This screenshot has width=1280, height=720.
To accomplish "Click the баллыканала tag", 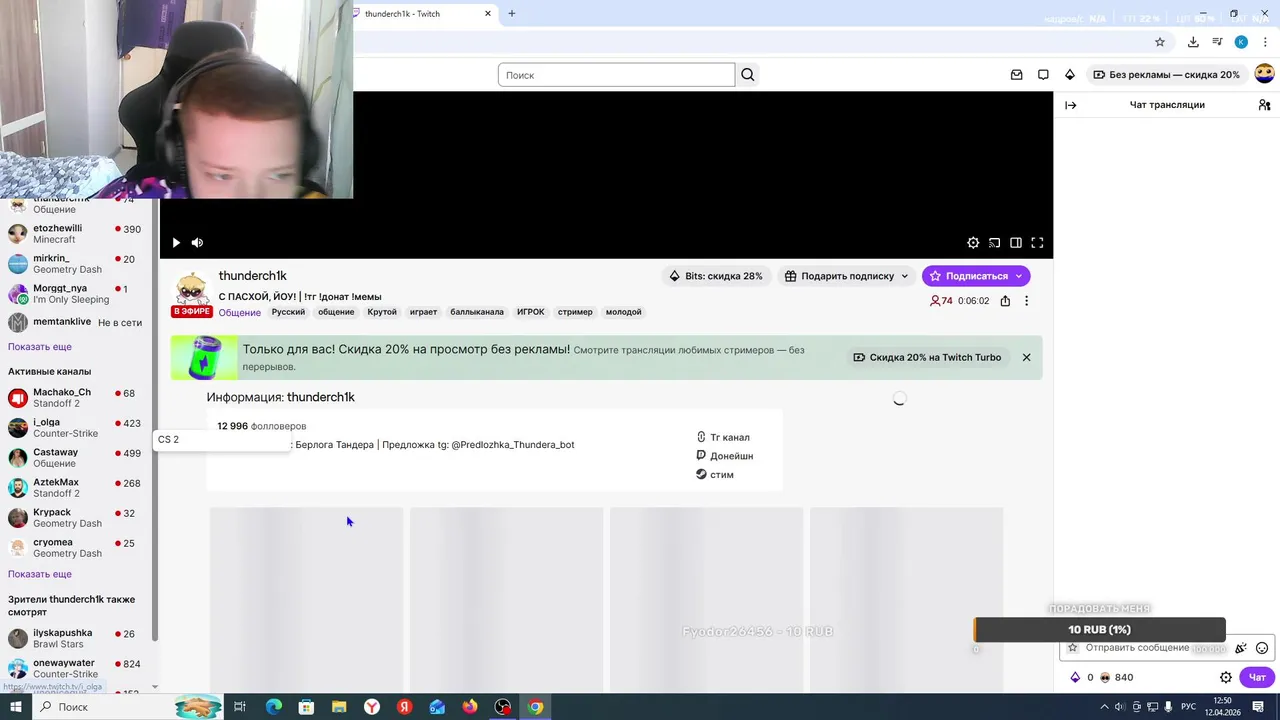I will tap(477, 312).
